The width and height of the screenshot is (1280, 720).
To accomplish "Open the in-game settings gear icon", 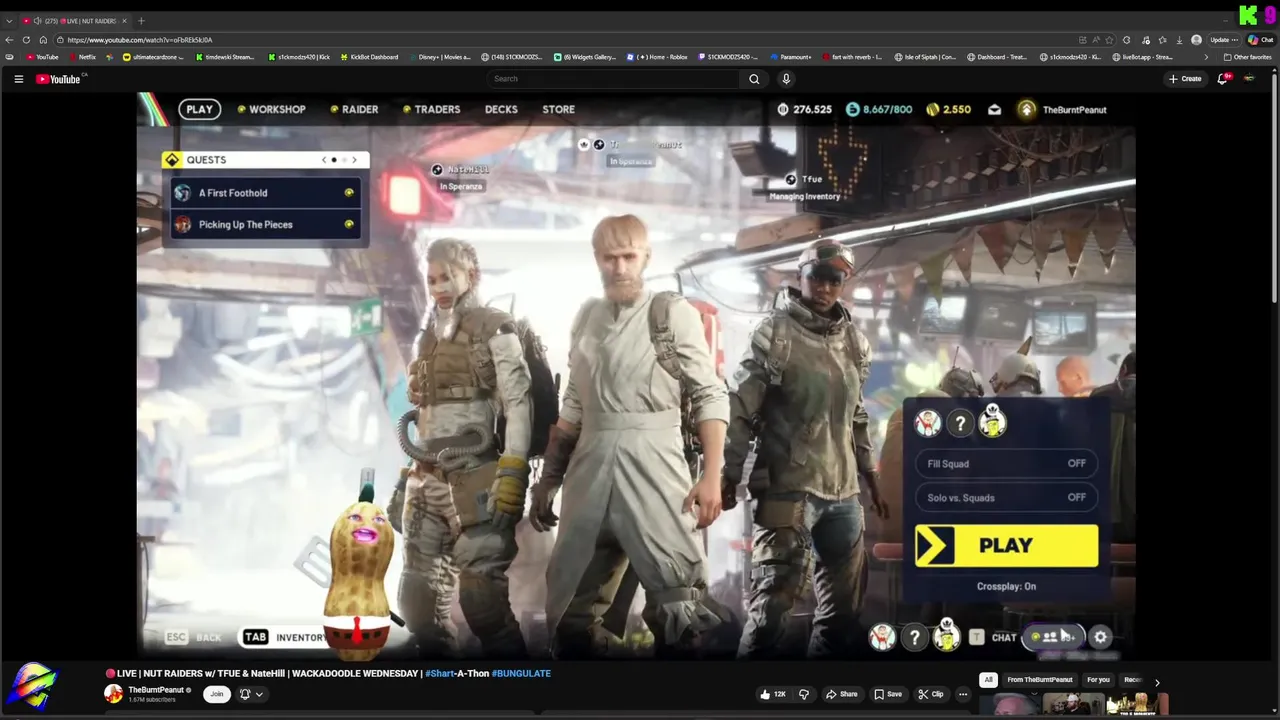I will [x=1101, y=637].
